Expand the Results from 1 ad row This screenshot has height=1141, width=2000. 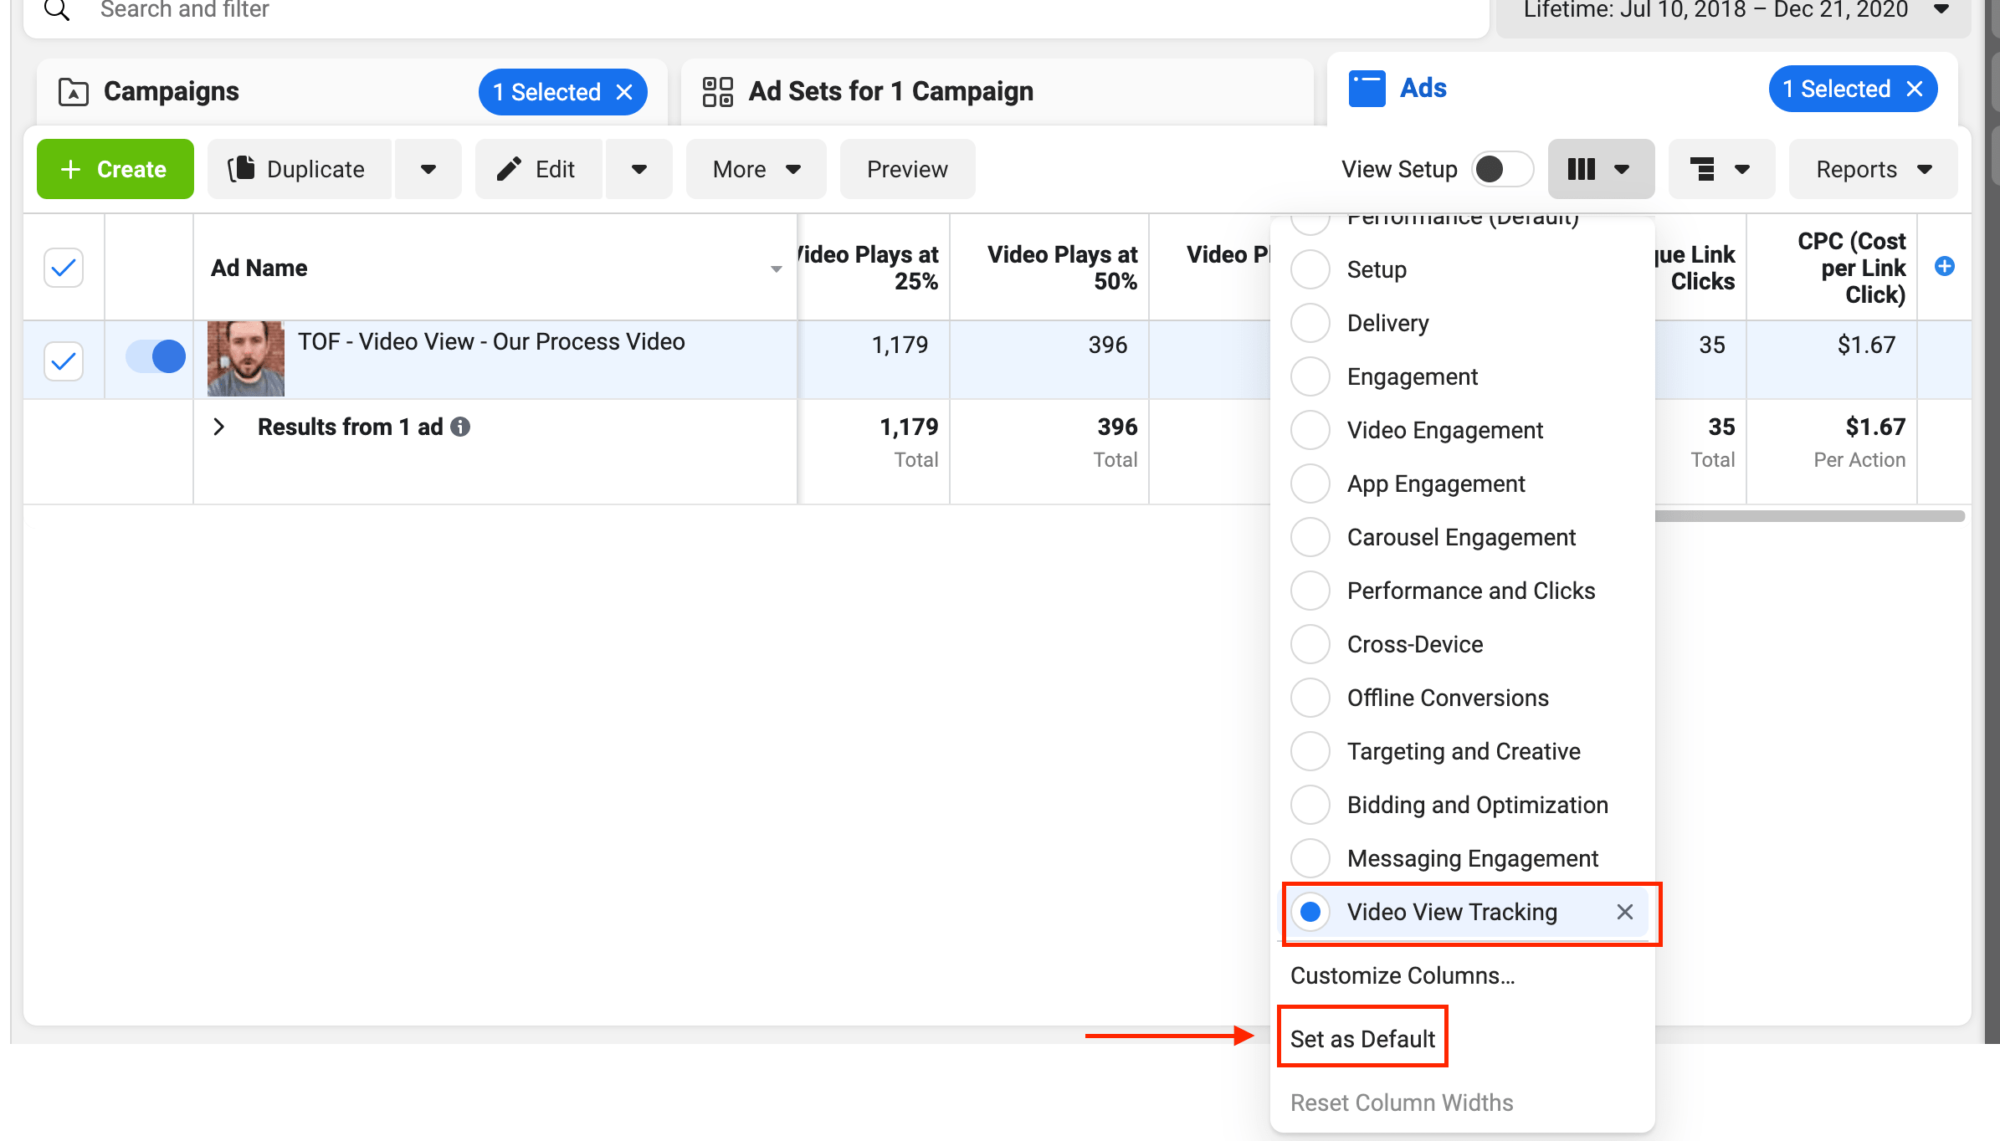(219, 427)
